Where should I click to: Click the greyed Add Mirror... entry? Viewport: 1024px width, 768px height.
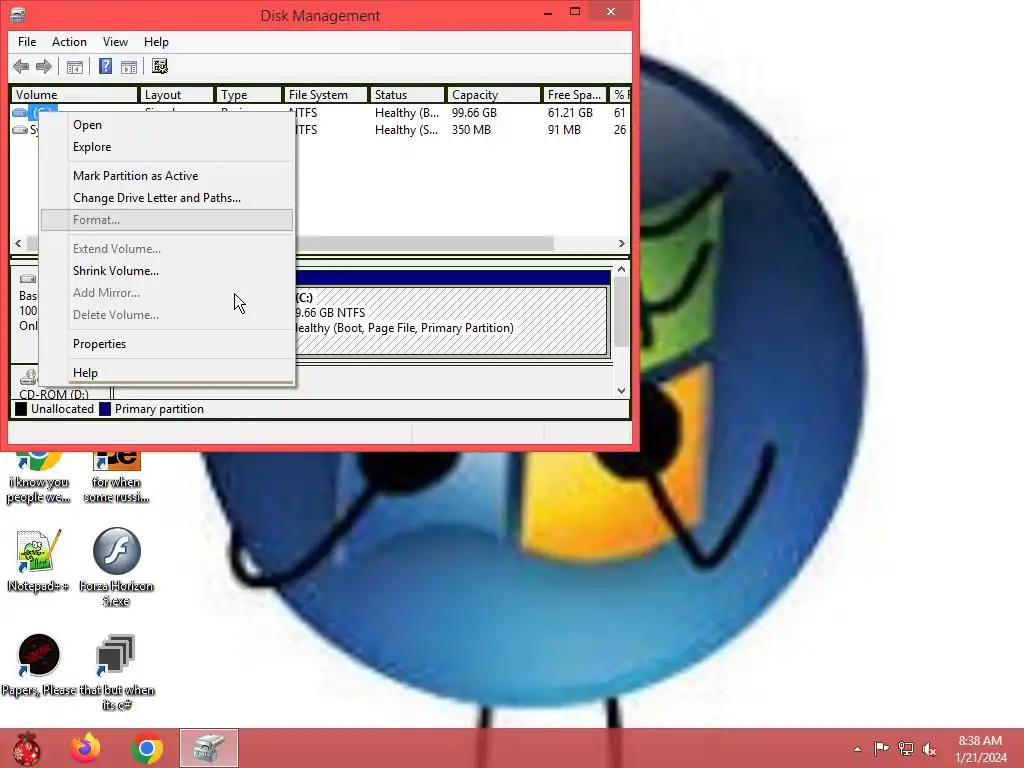[167, 293]
